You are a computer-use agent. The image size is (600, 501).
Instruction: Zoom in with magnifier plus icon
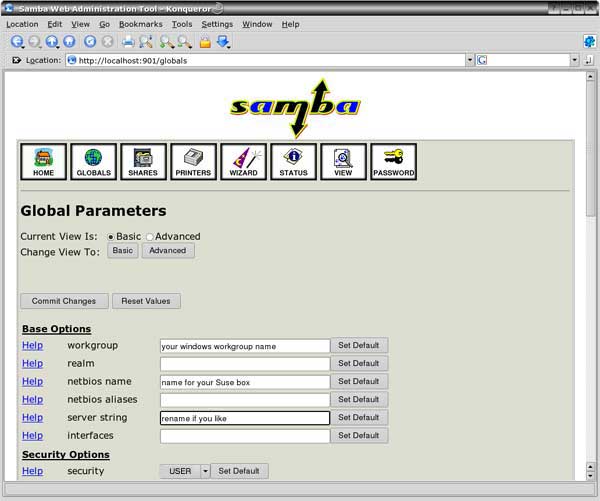[x=167, y=42]
